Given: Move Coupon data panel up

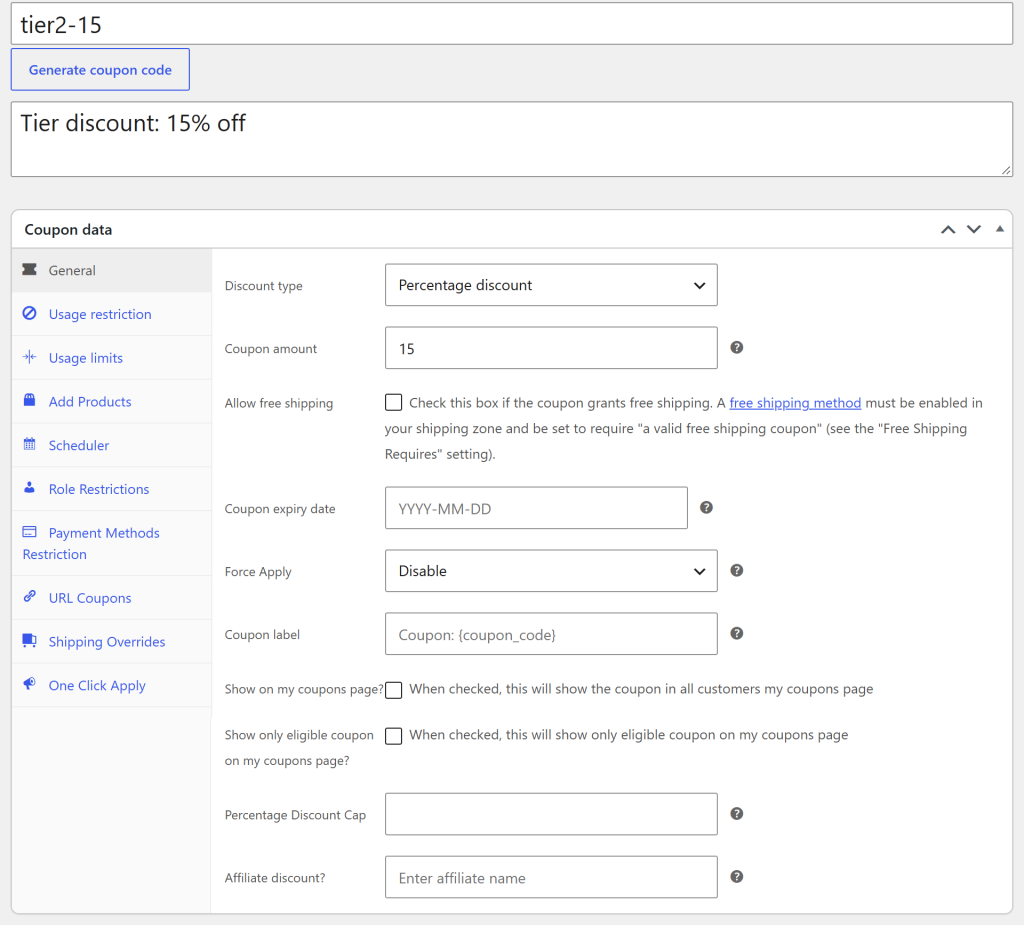Looking at the screenshot, I should click(x=948, y=229).
